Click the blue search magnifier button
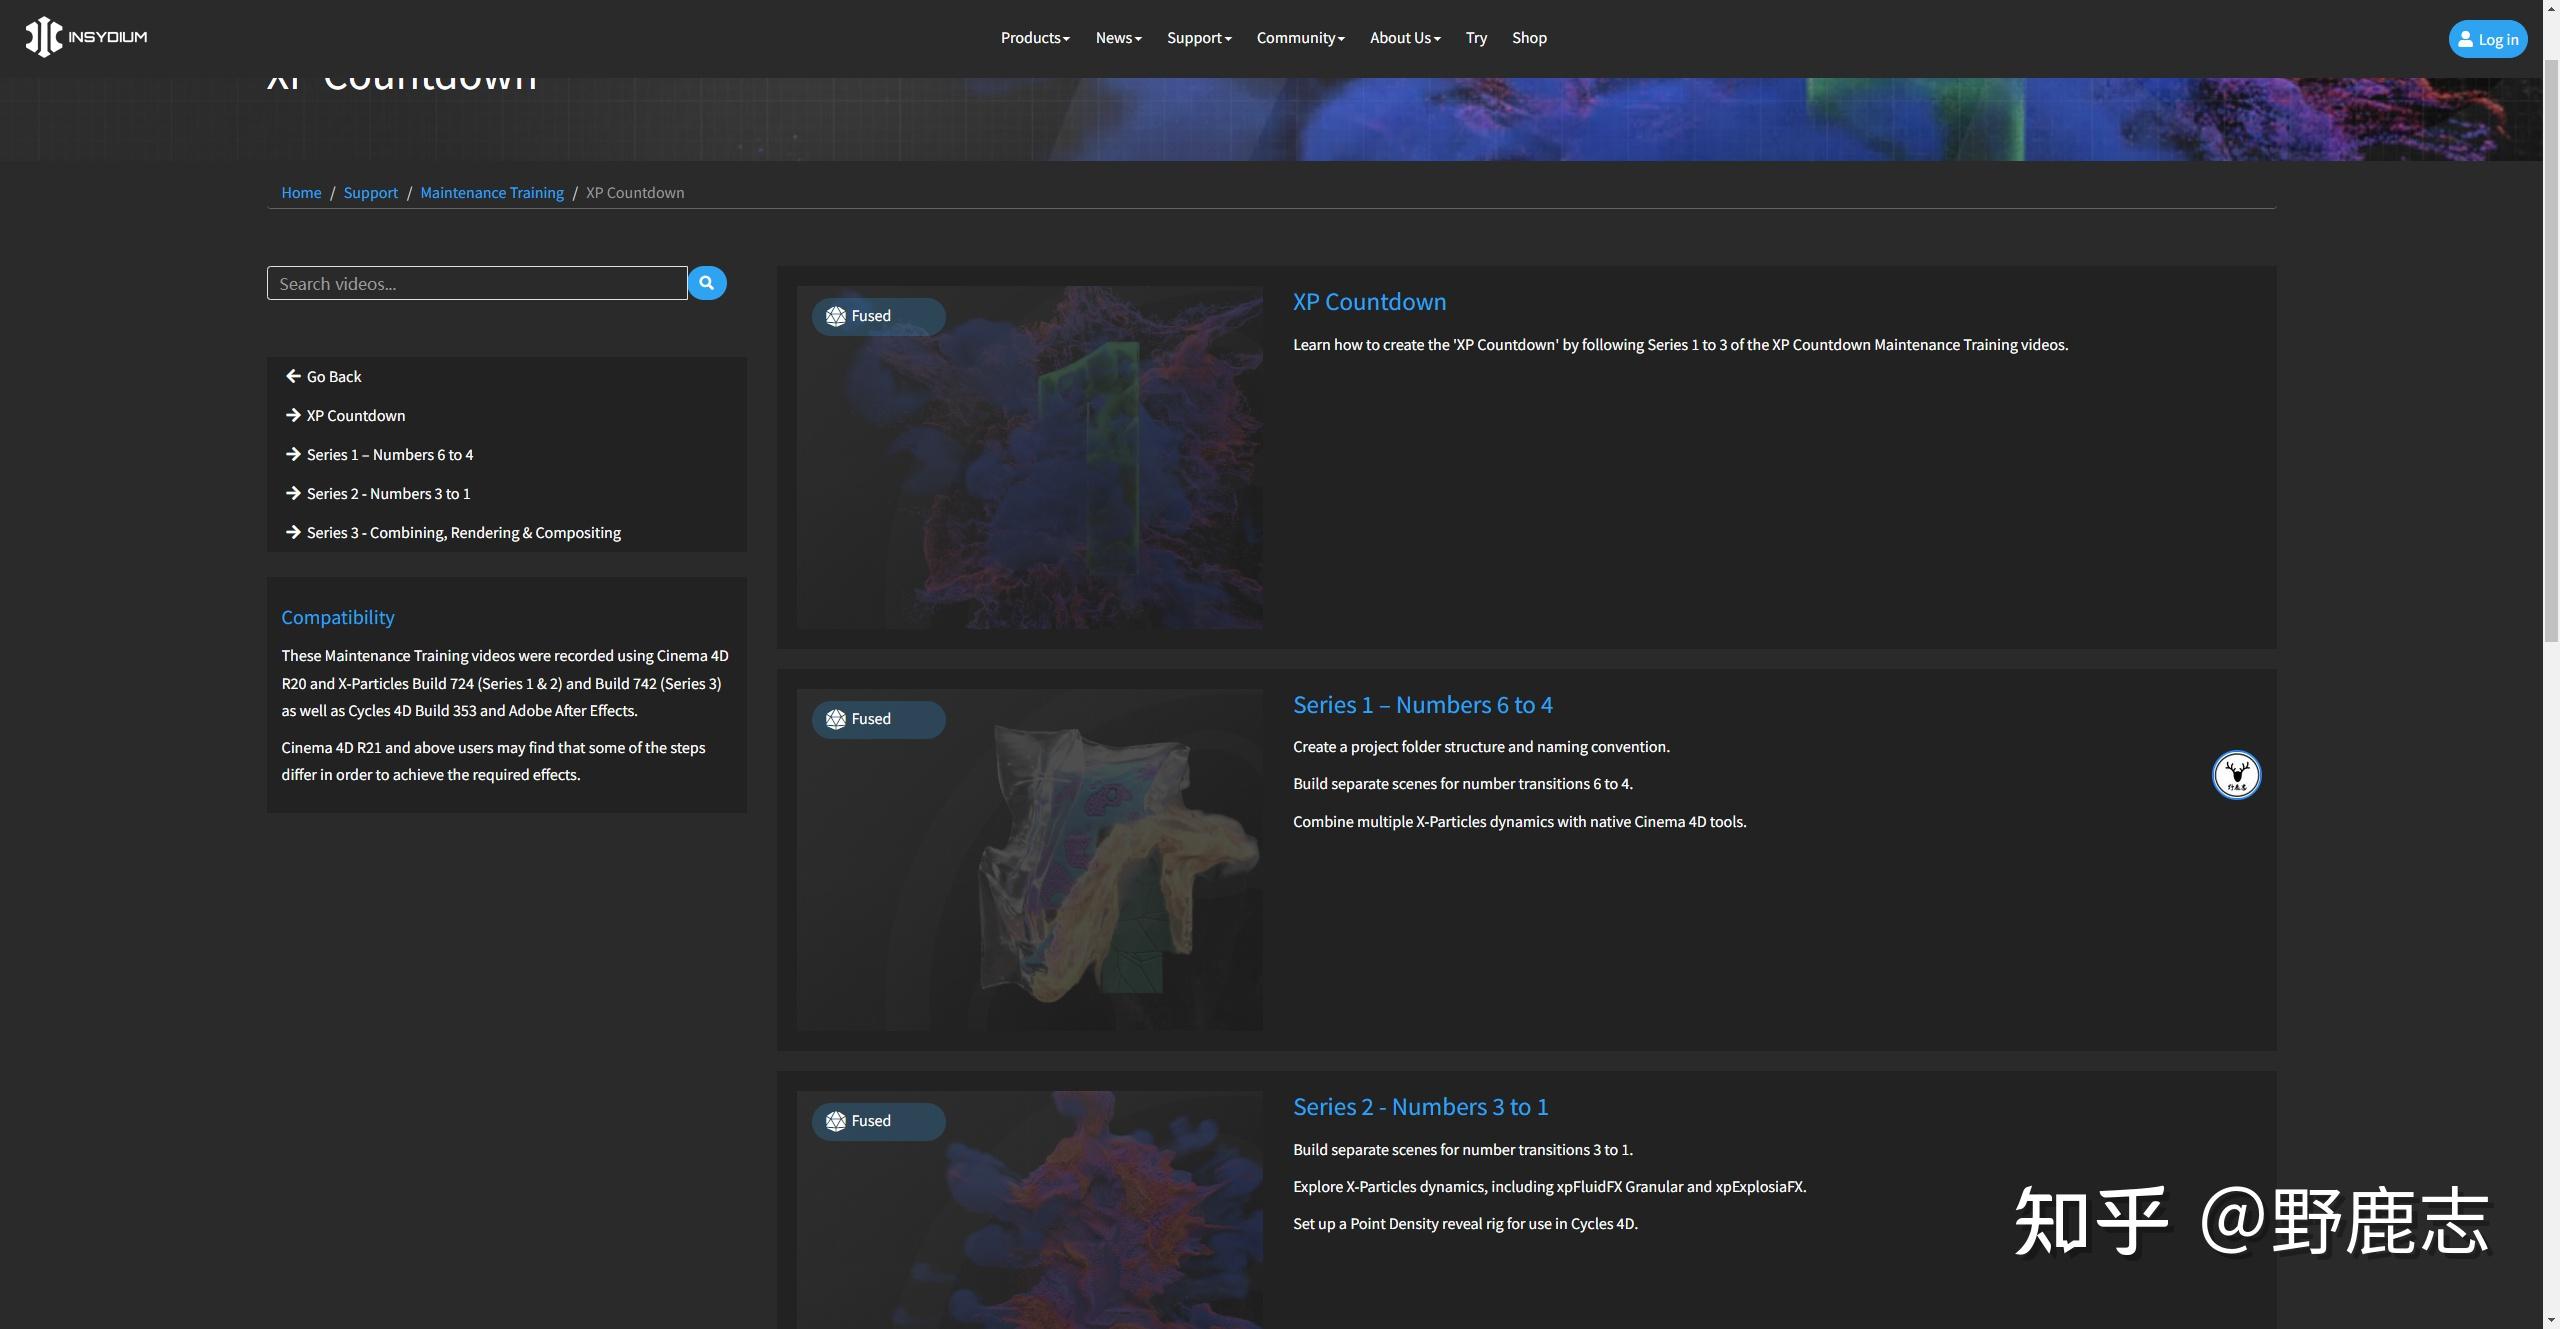 coord(707,283)
